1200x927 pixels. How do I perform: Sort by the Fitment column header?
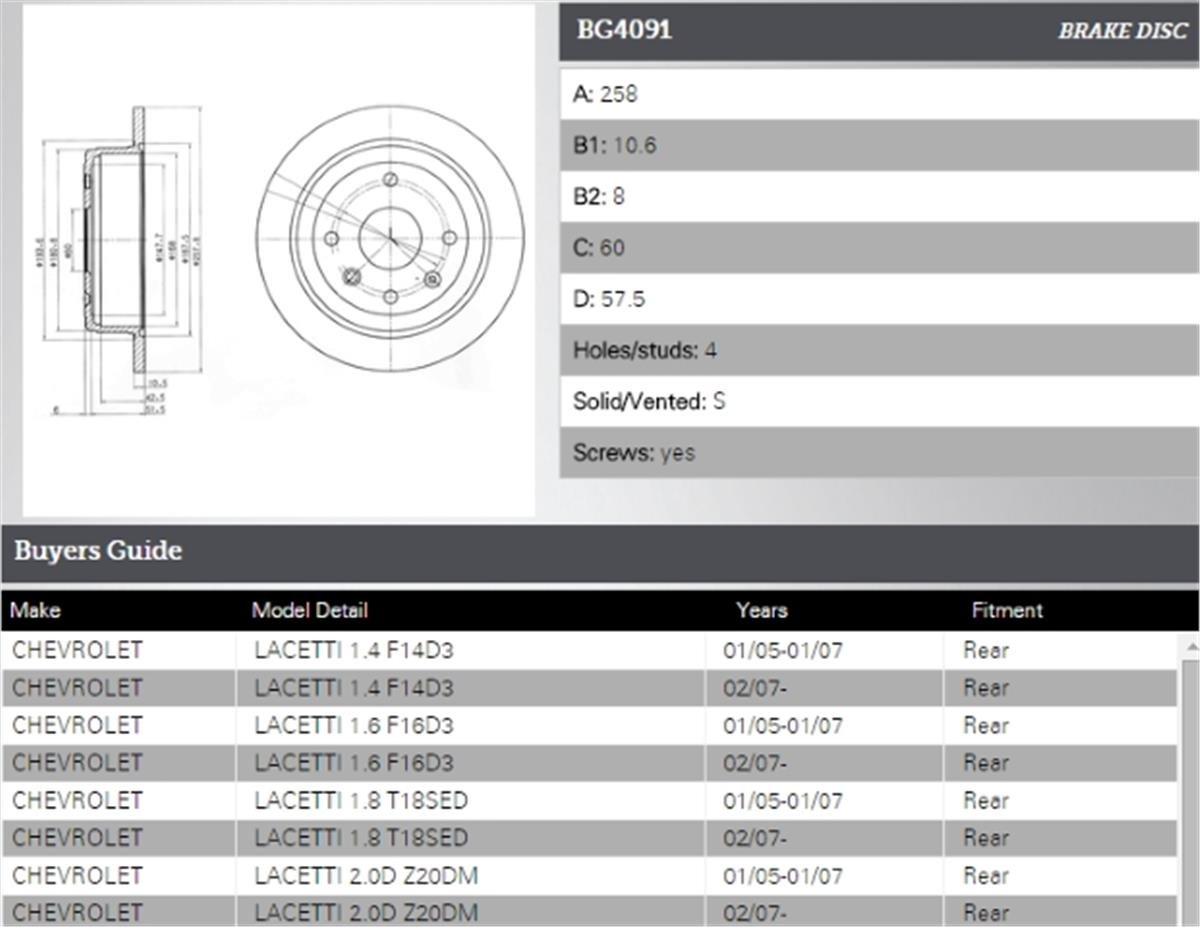(1007, 610)
